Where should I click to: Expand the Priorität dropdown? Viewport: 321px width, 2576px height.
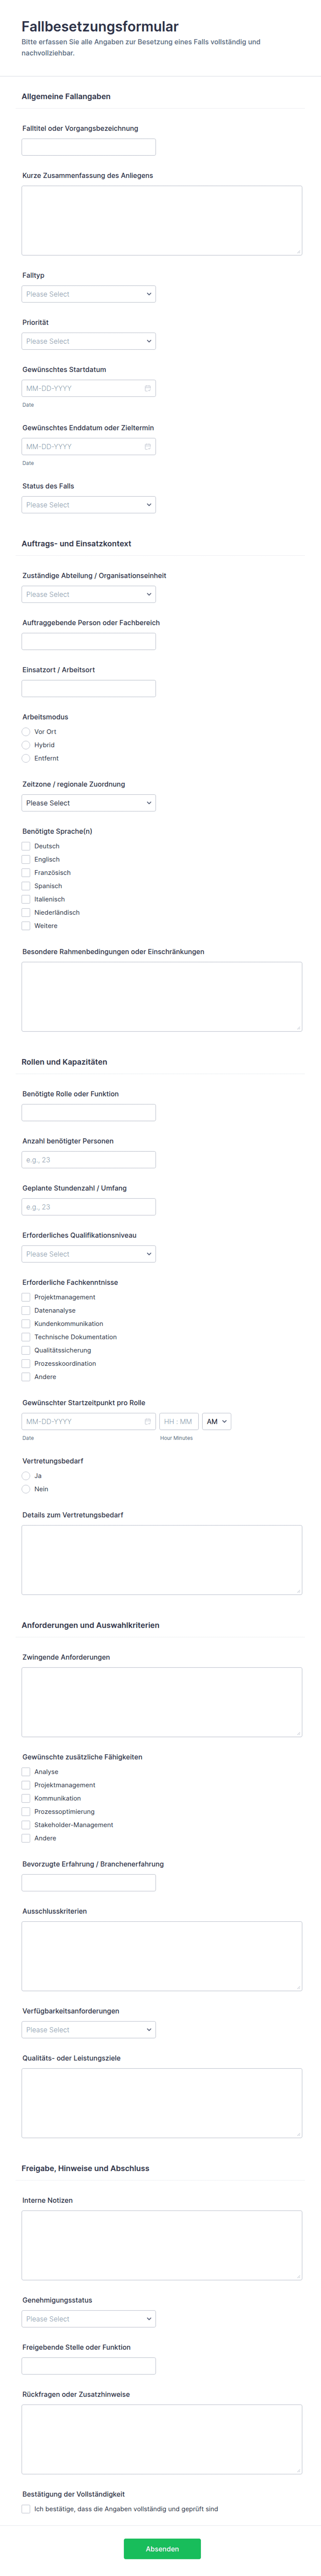[88, 341]
